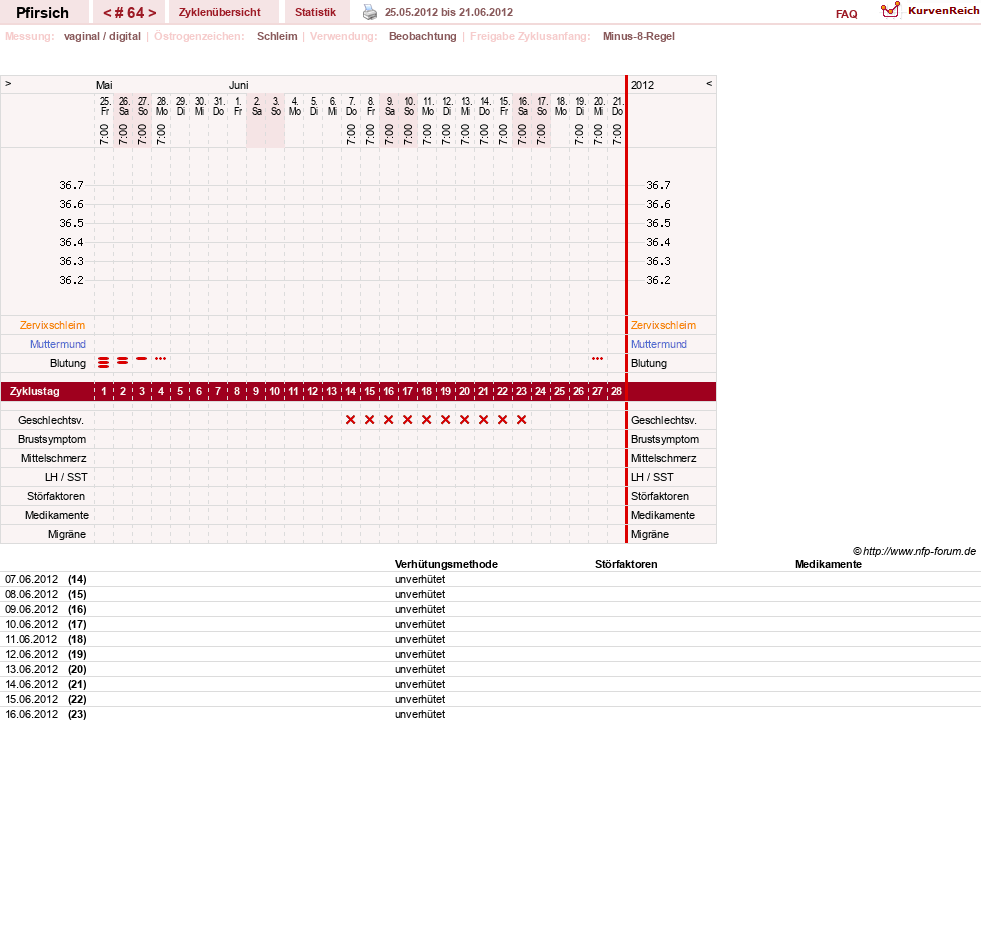
Task: Click the left Zervixschleim row label
Action: click(x=53, y=325)
